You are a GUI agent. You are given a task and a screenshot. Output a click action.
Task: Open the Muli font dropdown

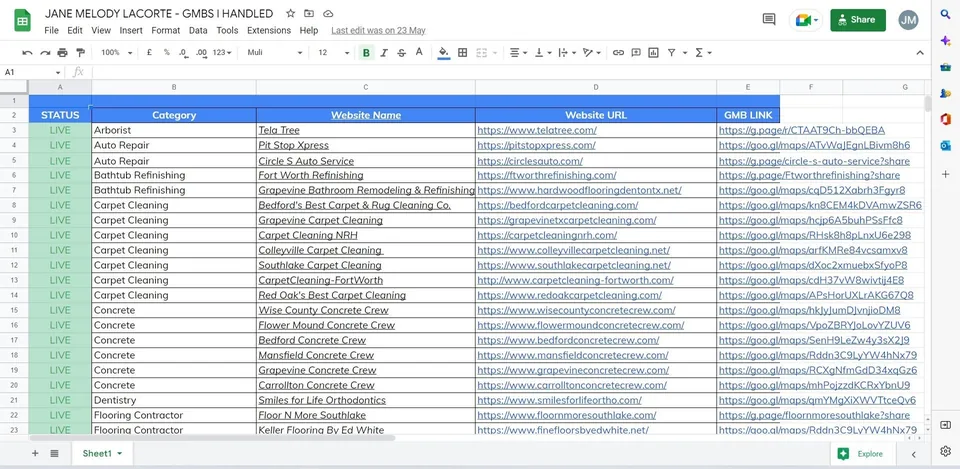coord(274,53)
